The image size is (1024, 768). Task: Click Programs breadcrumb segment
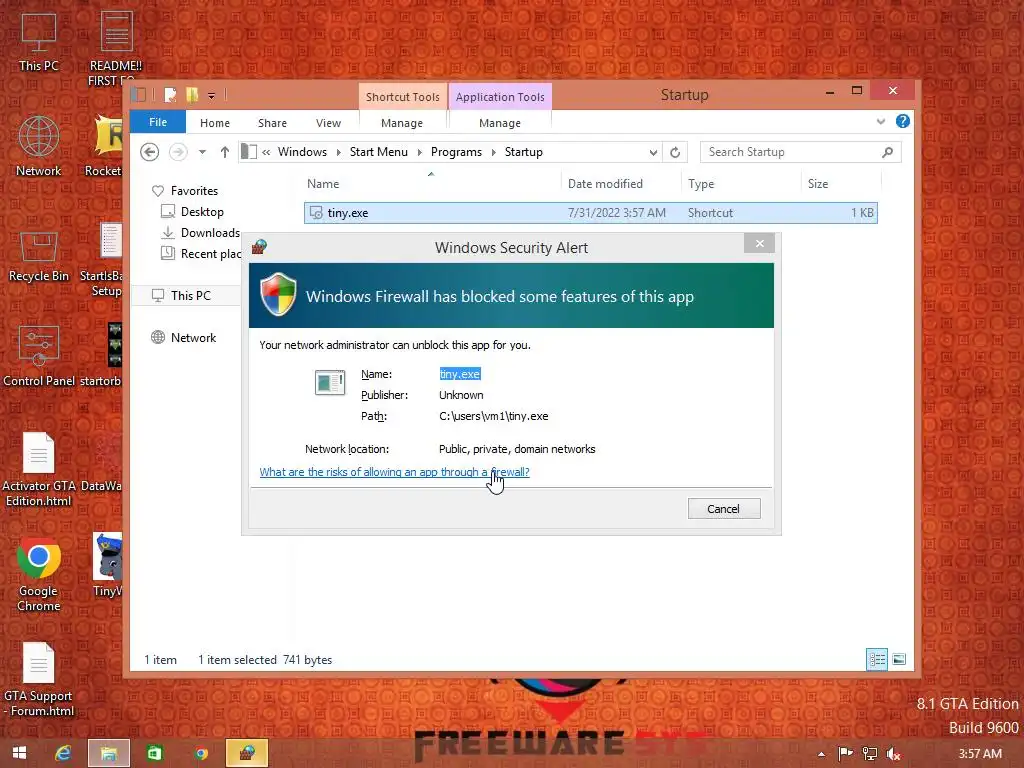click(x=456, y=152)
